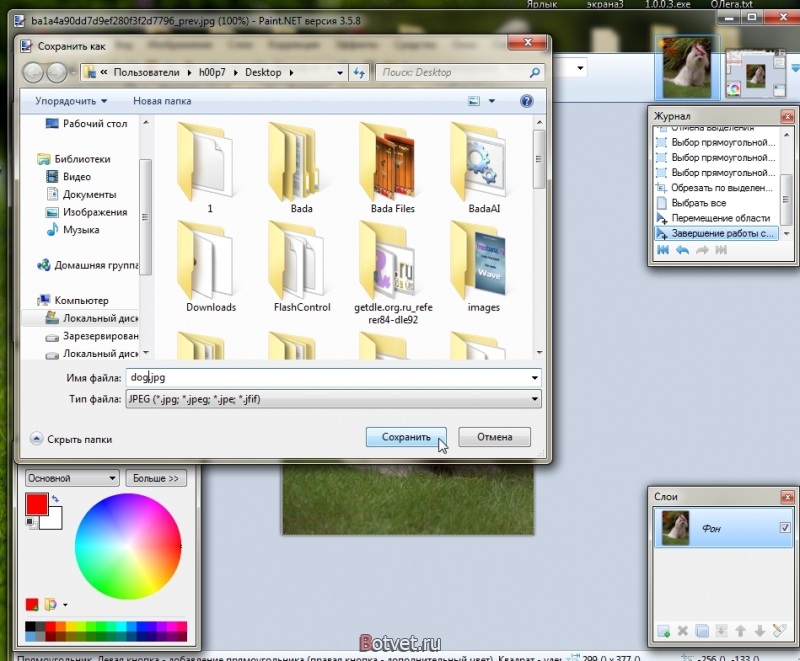Open the Тип файла combo box
Viewport: 800px width, 661px height.
click(333, 399)
